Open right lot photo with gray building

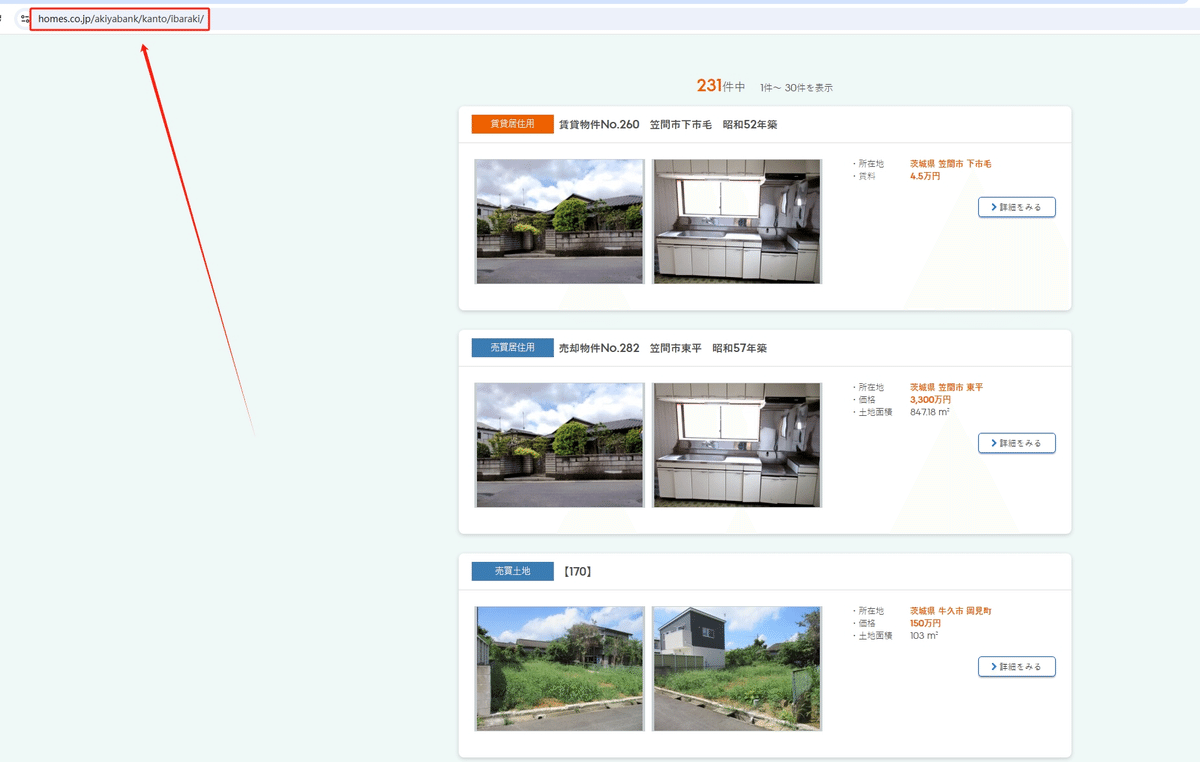pyautogui.click(x=737, y=668)
